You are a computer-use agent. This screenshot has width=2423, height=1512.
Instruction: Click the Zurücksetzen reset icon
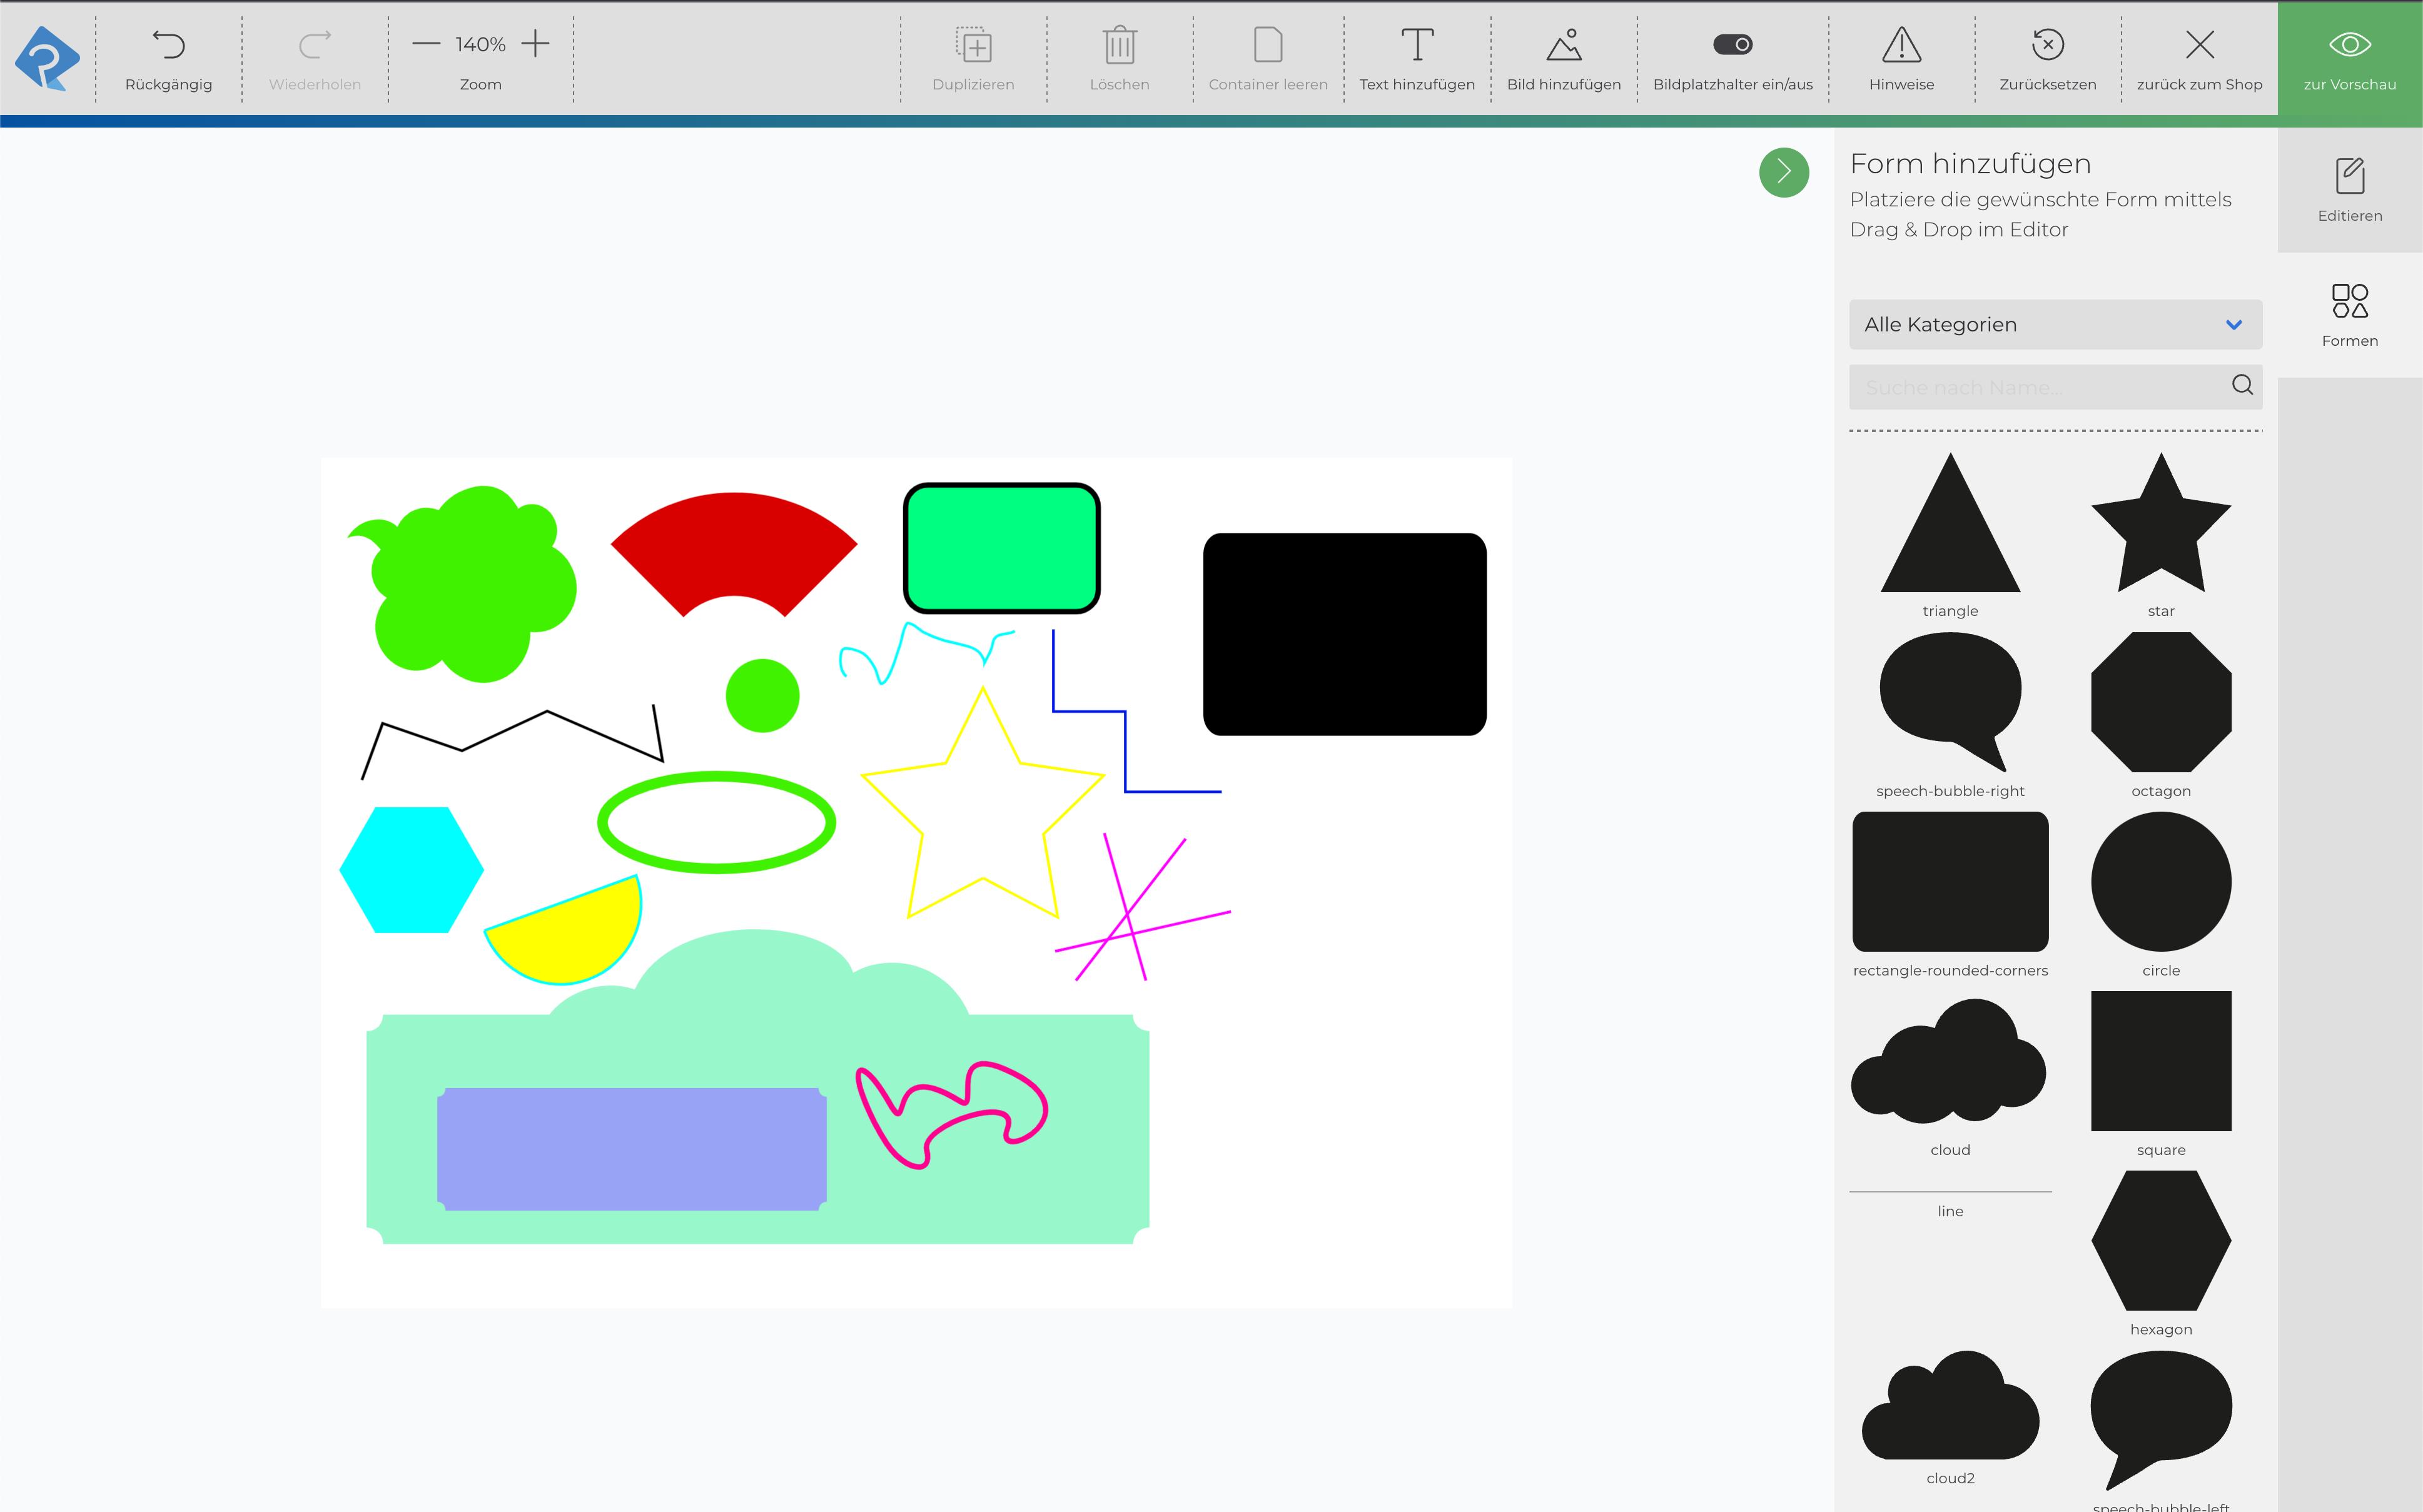(2047, 46)
